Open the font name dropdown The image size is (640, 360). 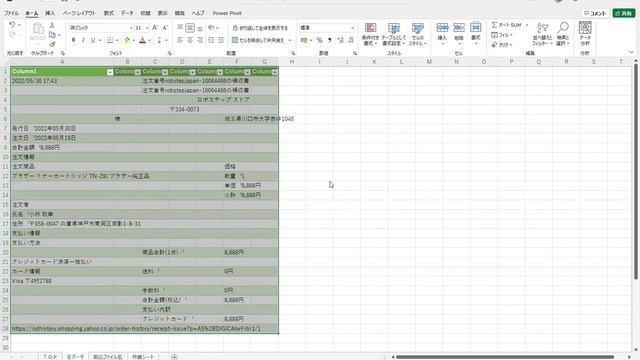[131, 28]
